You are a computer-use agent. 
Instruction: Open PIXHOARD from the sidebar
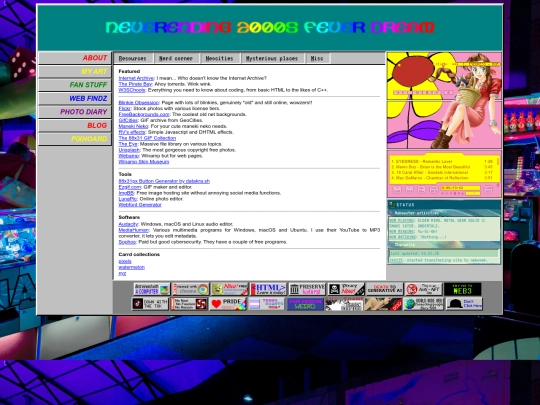[x=75, y=139]
